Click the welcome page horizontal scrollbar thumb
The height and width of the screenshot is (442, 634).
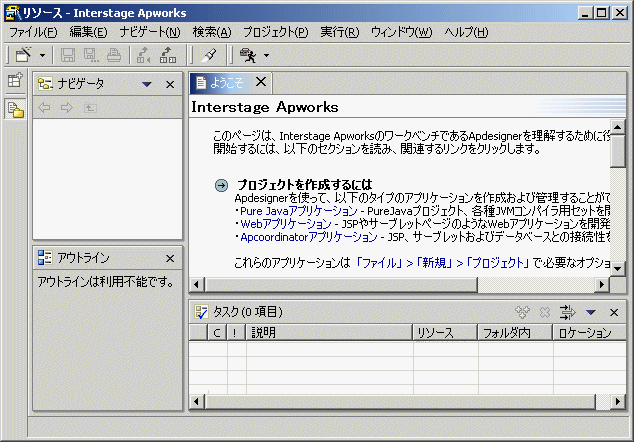point(341,285)
